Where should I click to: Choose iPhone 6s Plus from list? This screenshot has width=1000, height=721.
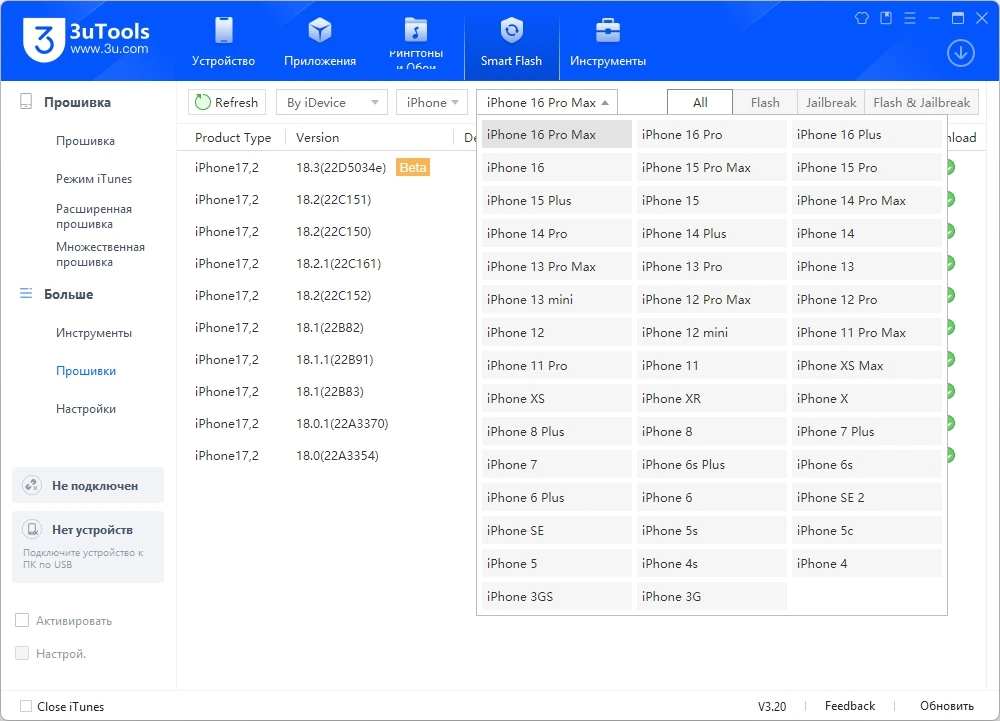click(711, 465)
